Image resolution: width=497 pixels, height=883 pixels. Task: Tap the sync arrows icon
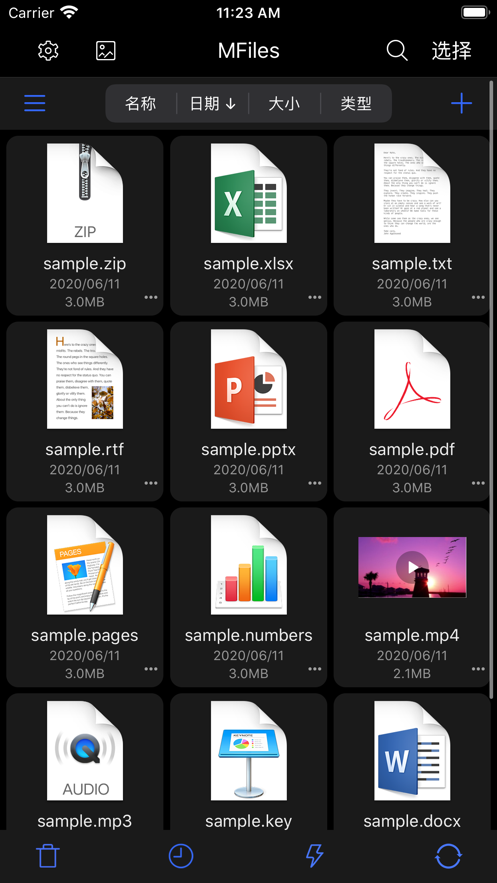449,857
